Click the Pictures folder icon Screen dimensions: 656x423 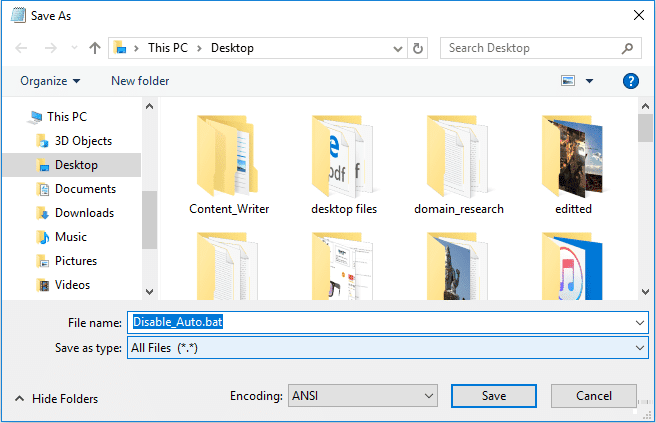(43, 261)
